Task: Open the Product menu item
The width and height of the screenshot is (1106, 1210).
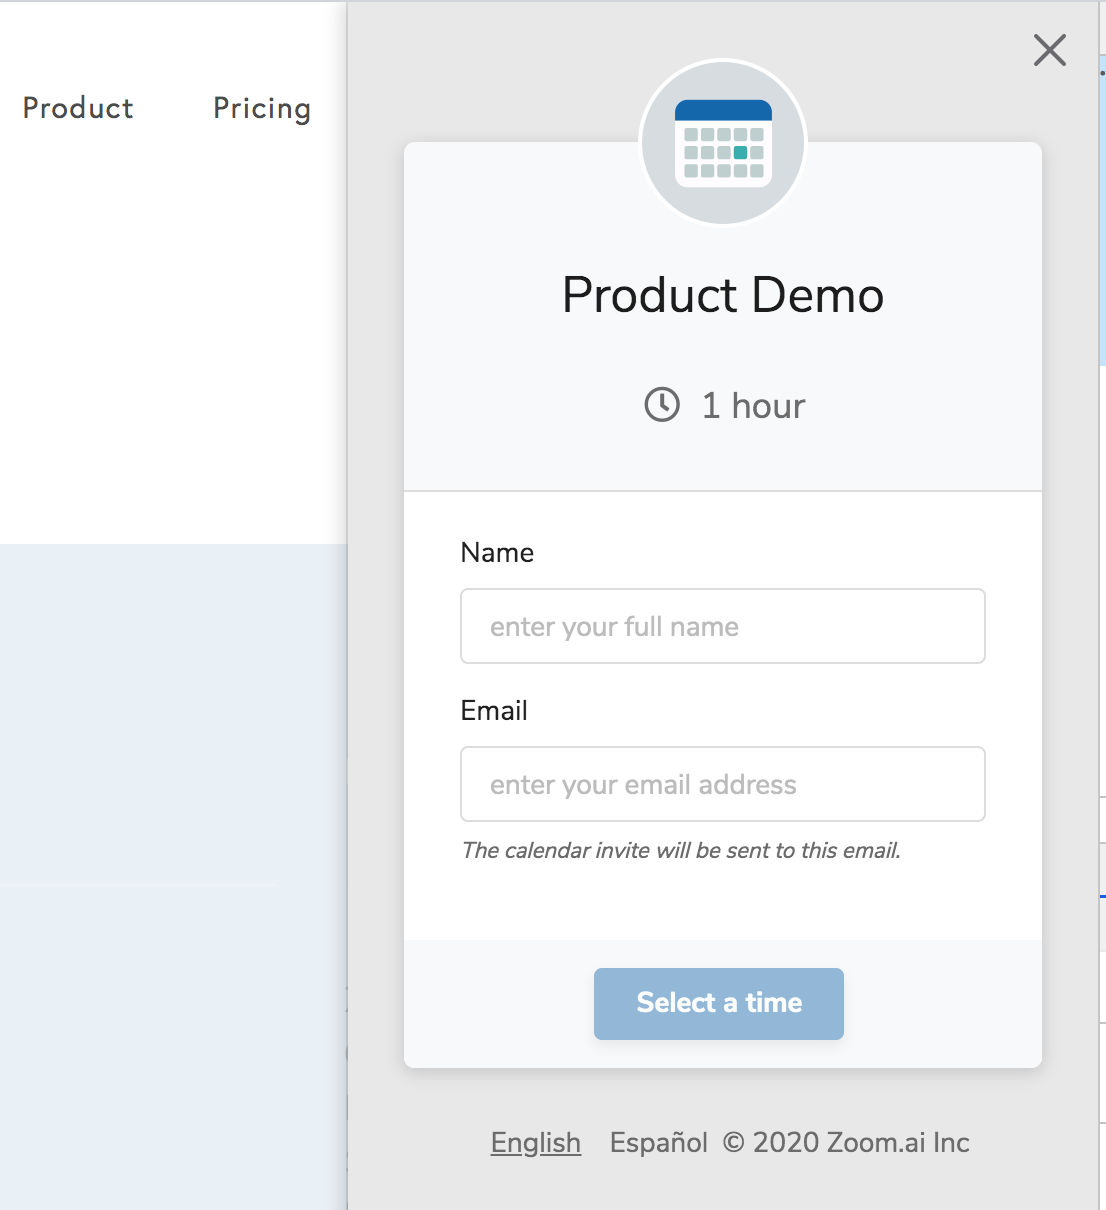Action: coord(78,108)
